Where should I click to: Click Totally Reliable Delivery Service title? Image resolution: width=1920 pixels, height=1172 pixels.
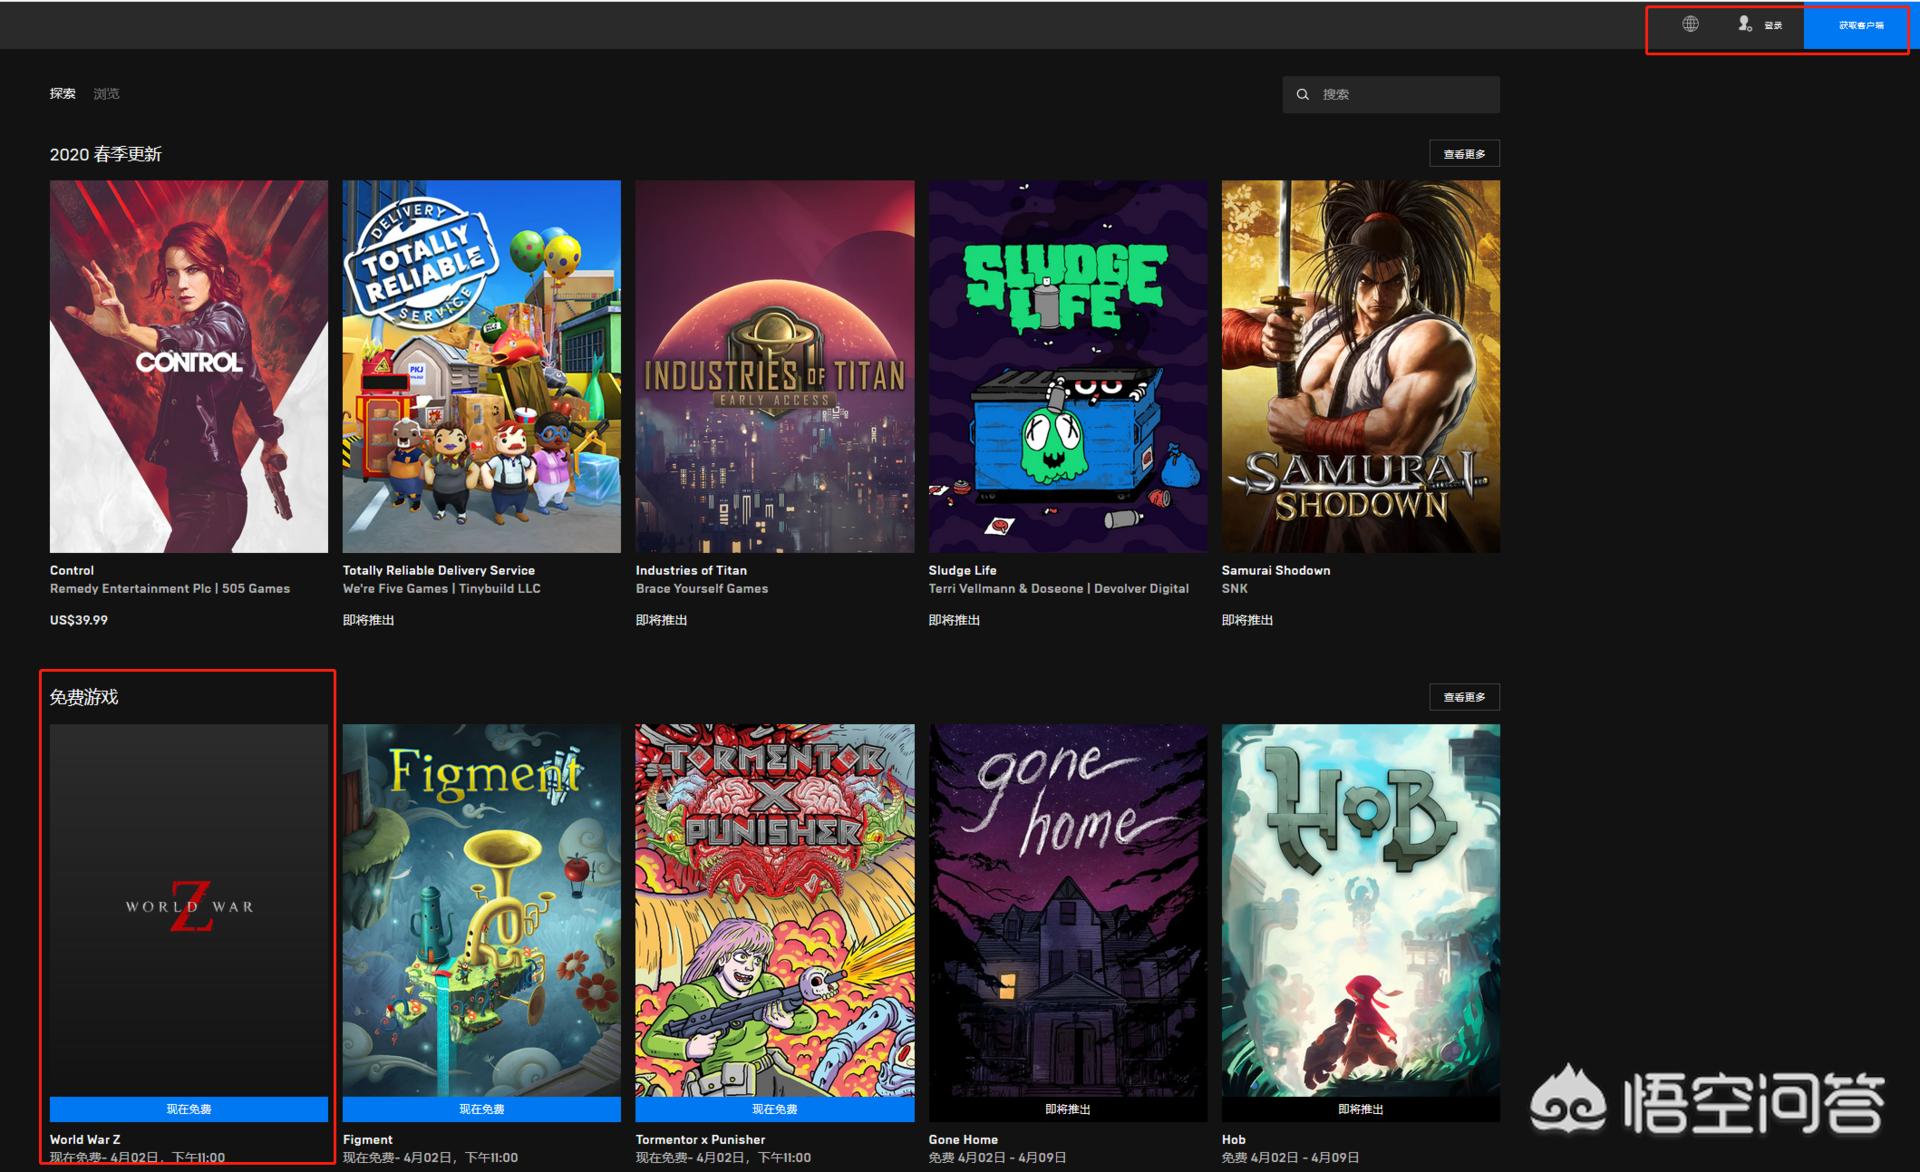[439, 570]
